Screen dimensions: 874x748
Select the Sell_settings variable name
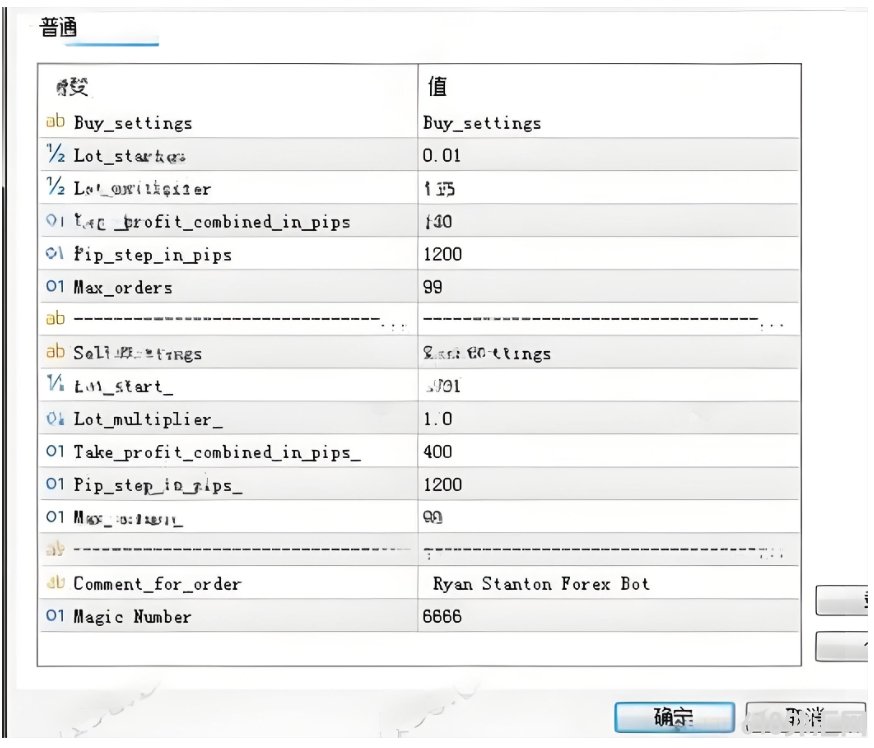tap(138, 353)
